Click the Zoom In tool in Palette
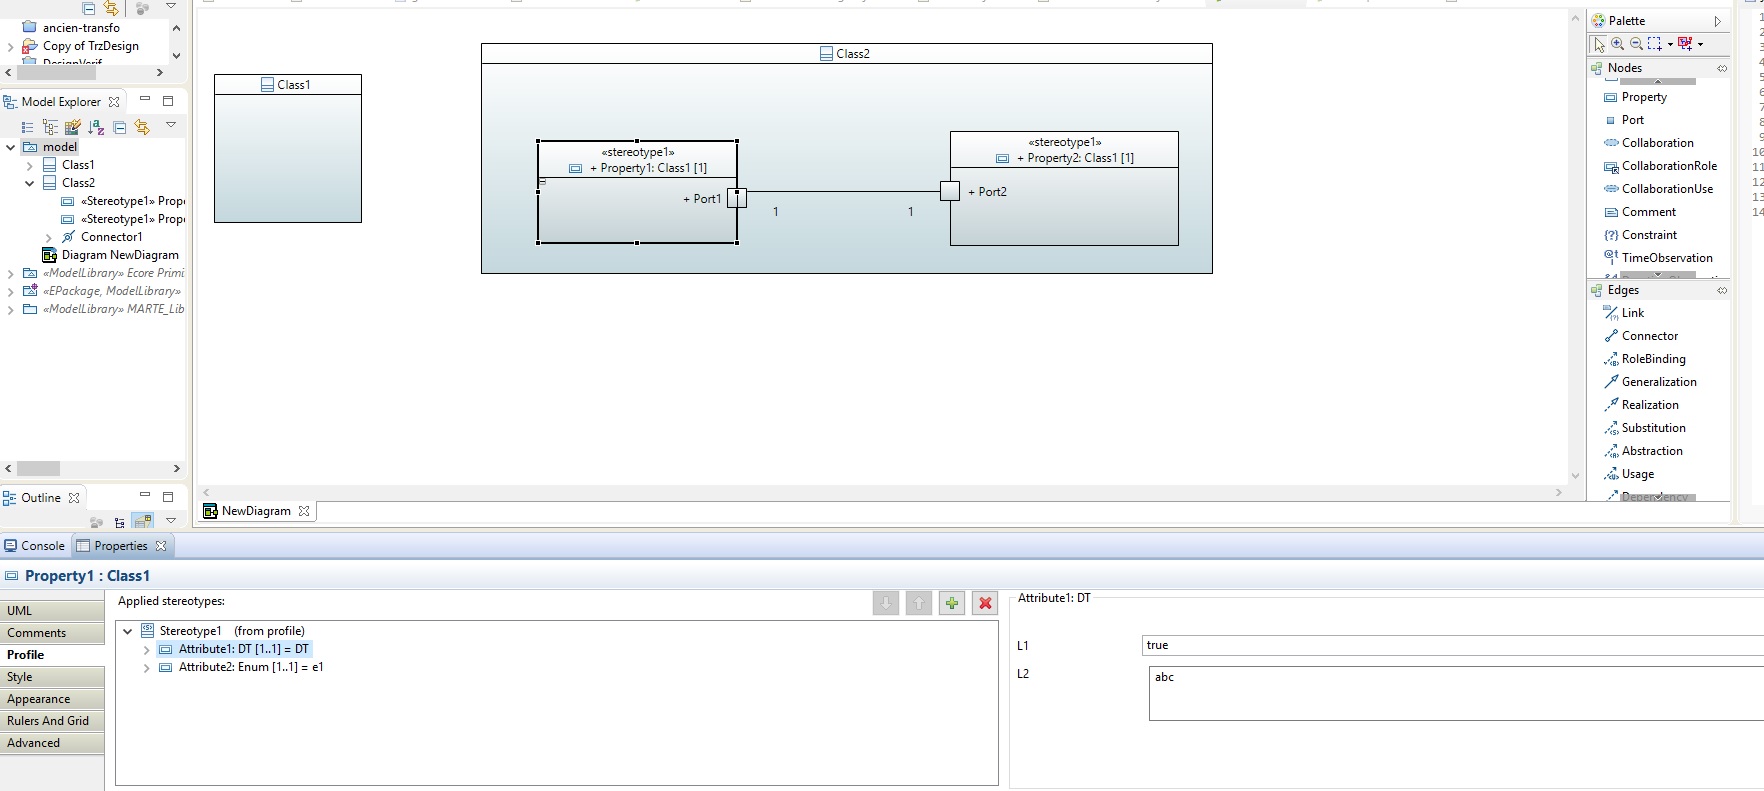This screenshot has height=791, width=1764. (1617, 44)
